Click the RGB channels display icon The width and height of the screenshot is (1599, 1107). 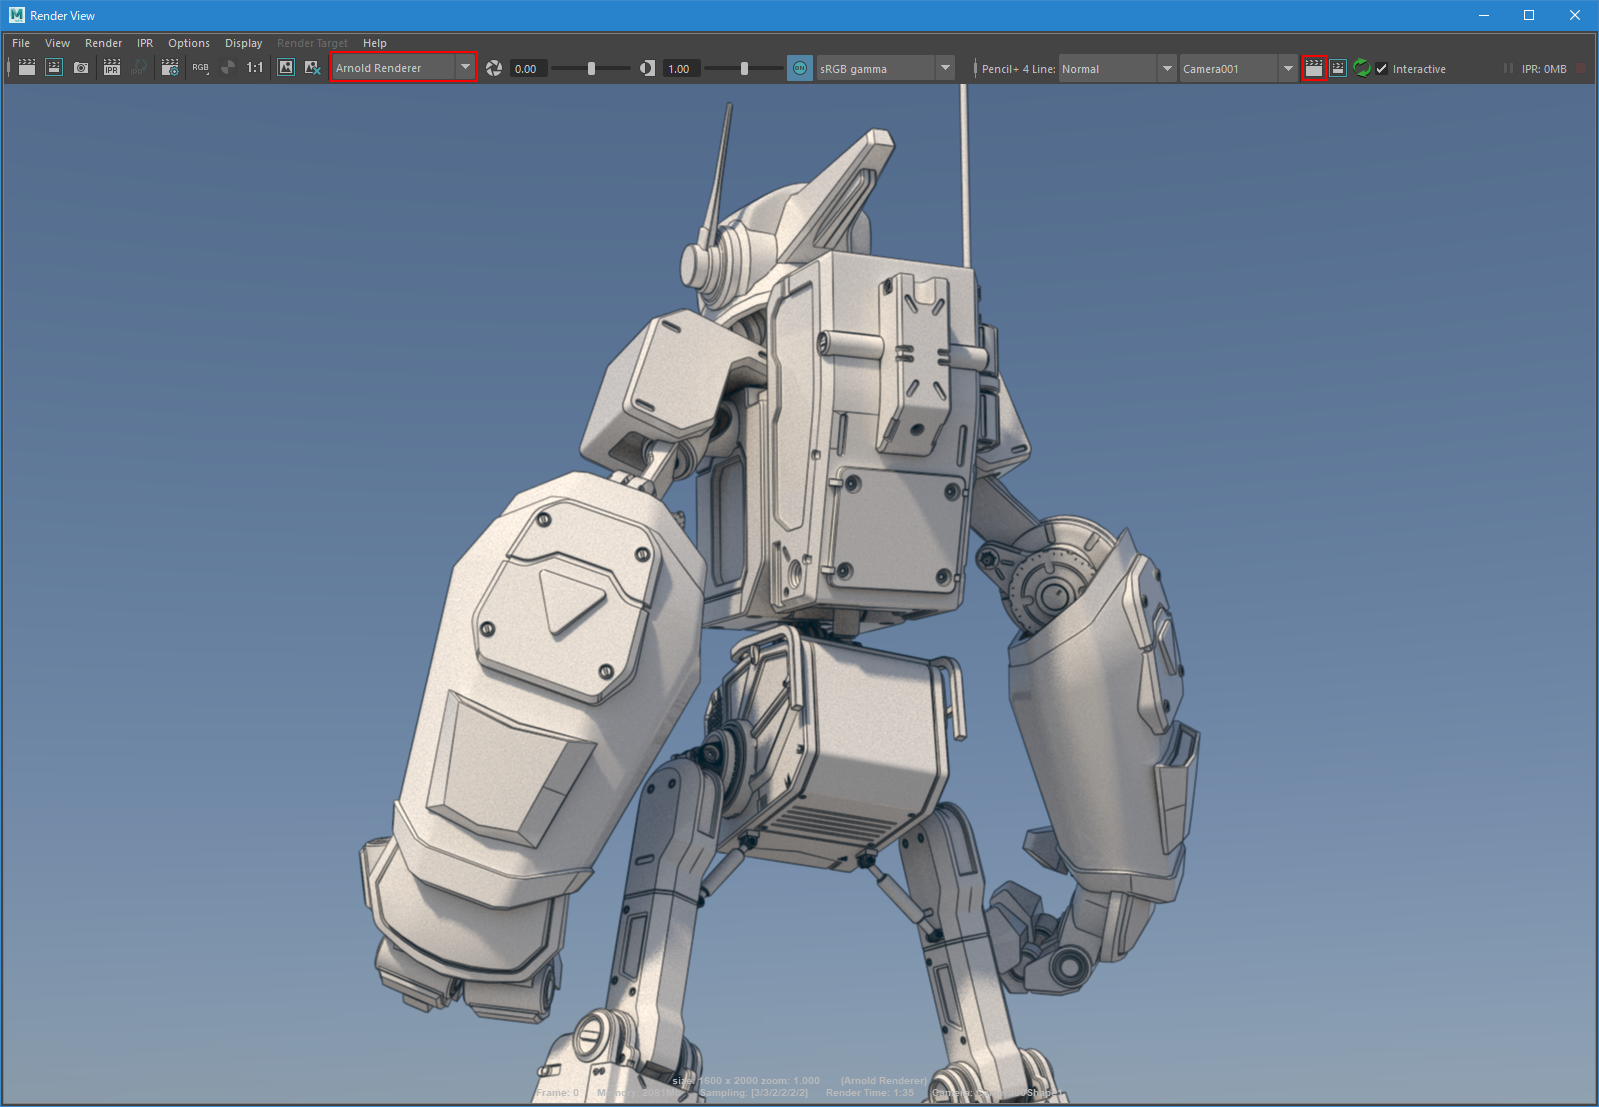[x=201, y=68]
